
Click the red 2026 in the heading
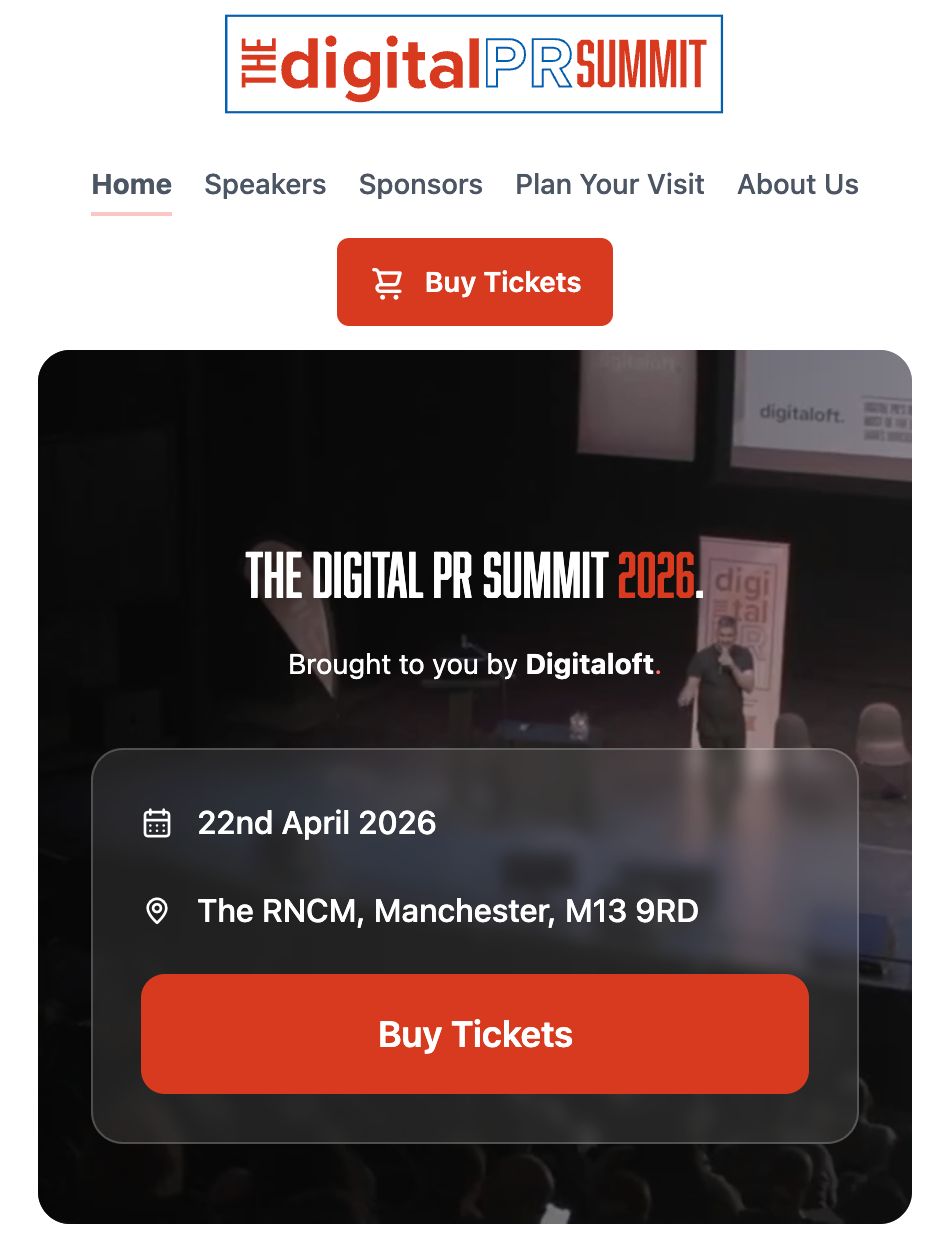point(656,575)
